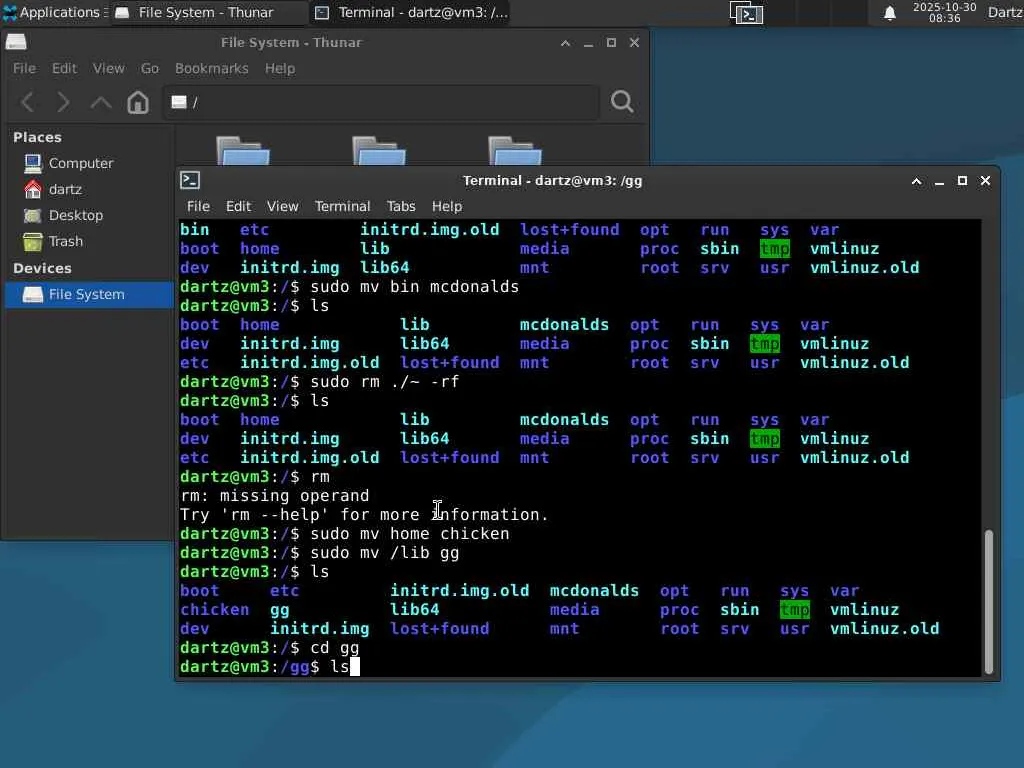Roll up the Terminal window with caret button
The height and width of the screenshot is (768, 1024).
click(917, 182)
